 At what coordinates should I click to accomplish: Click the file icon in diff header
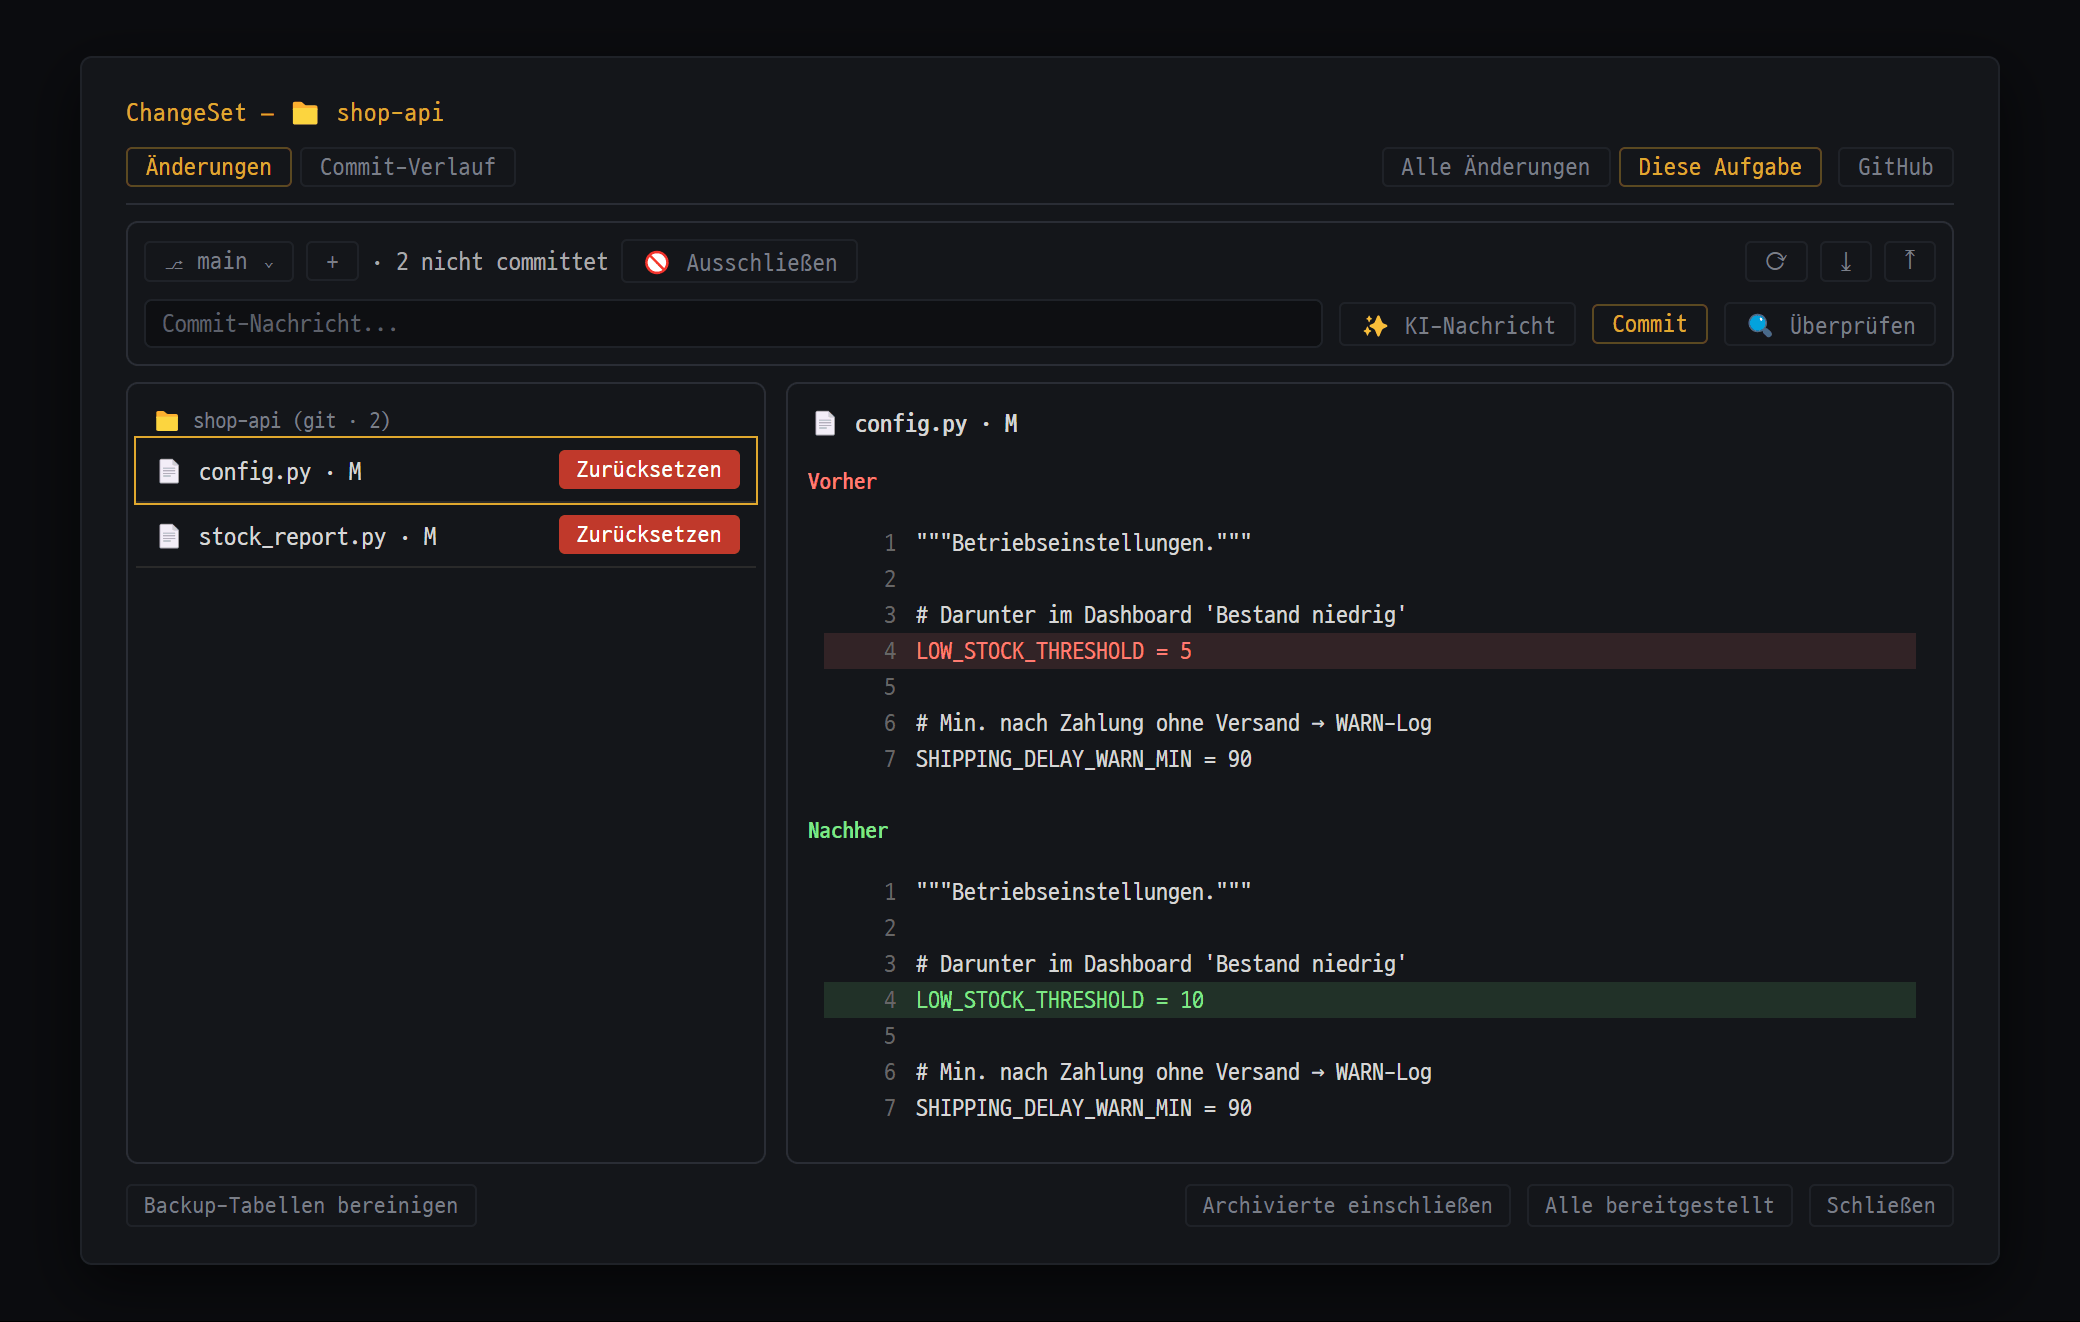[825, 423]
